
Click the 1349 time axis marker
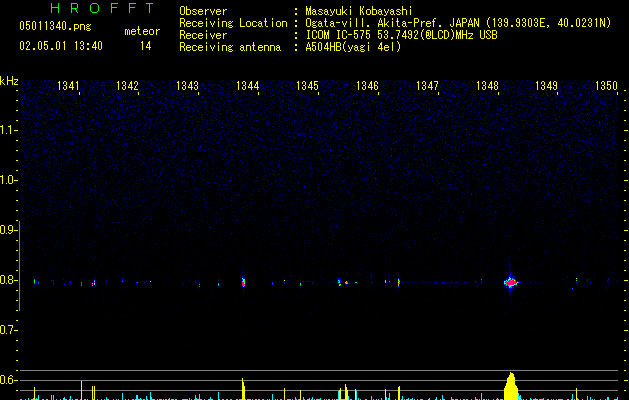546,86
